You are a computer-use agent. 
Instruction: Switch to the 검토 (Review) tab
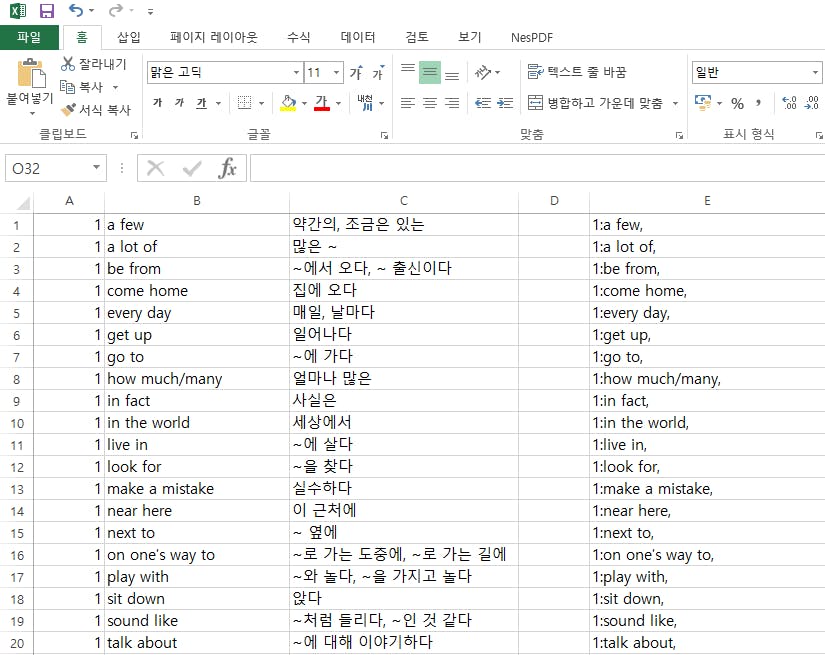[x=417, y=37]
